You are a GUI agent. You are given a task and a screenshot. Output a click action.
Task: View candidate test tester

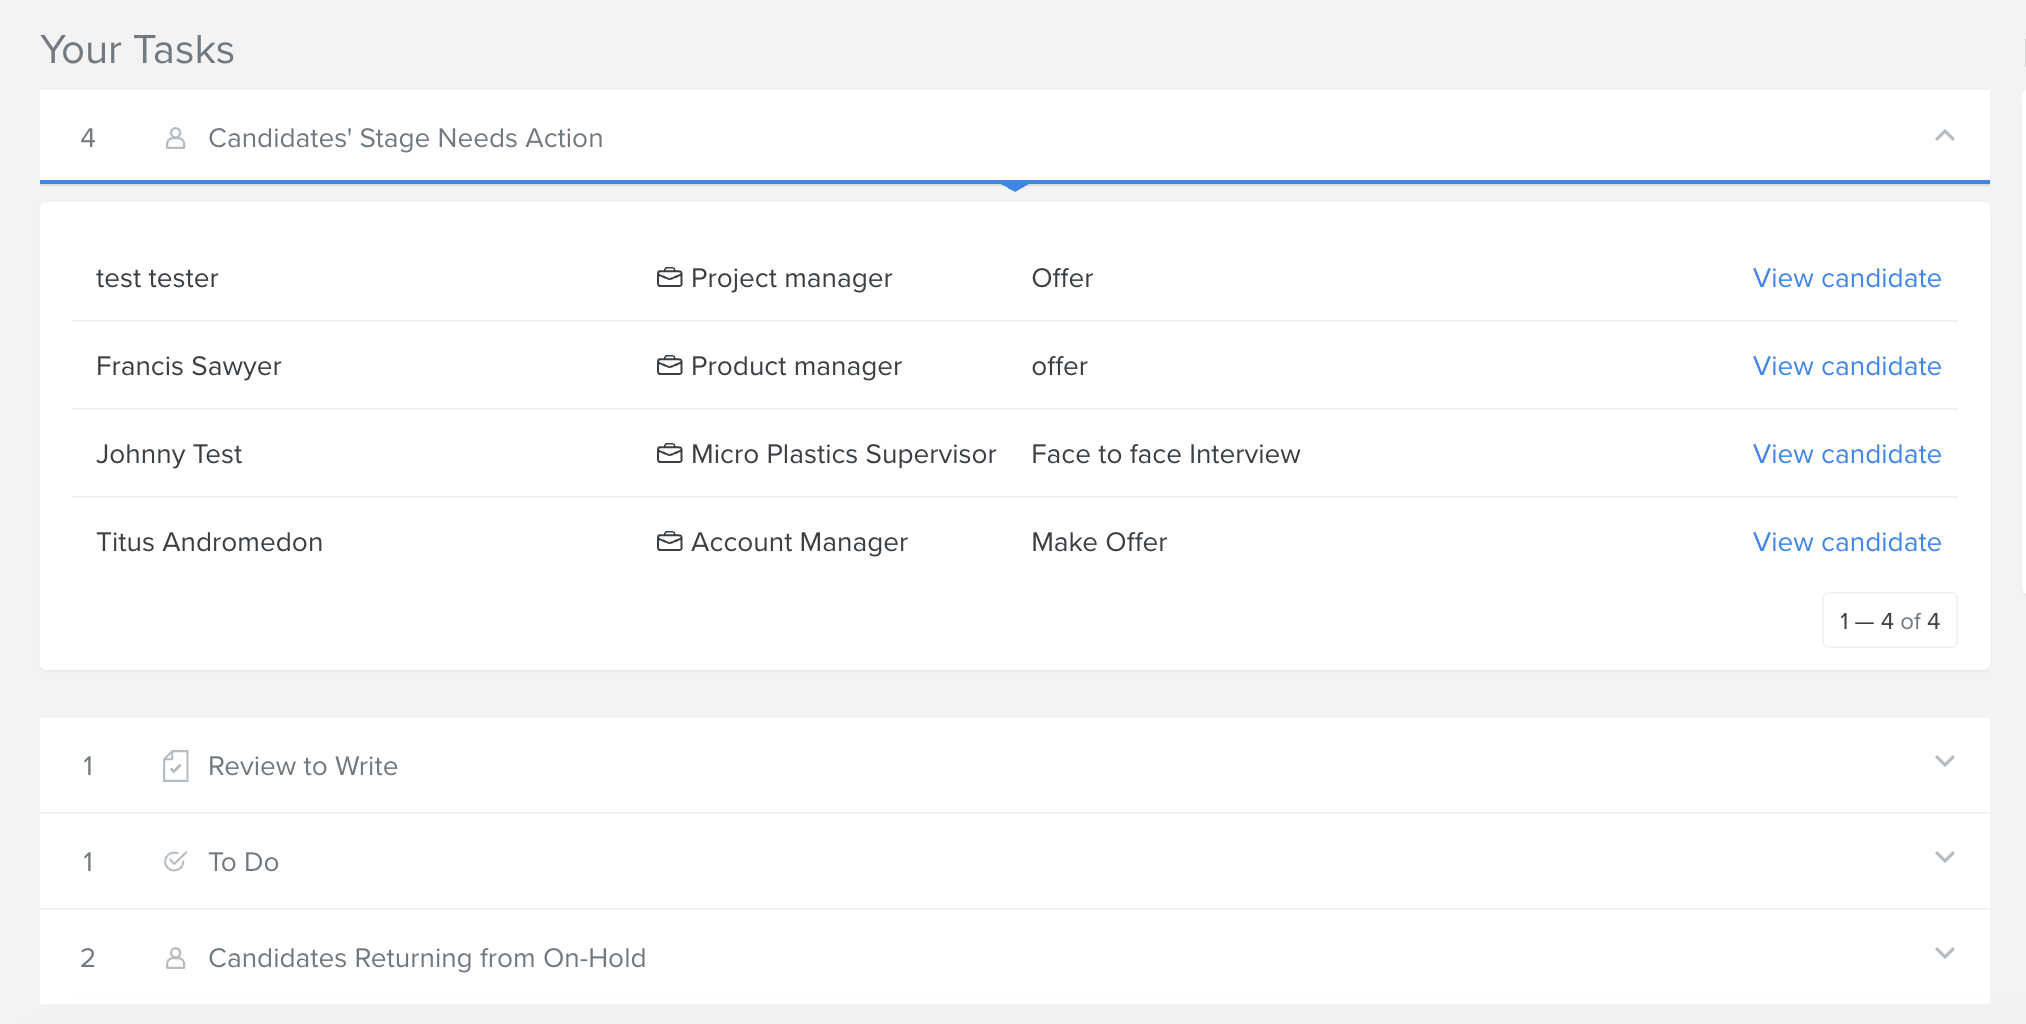tap(1847, 278)
